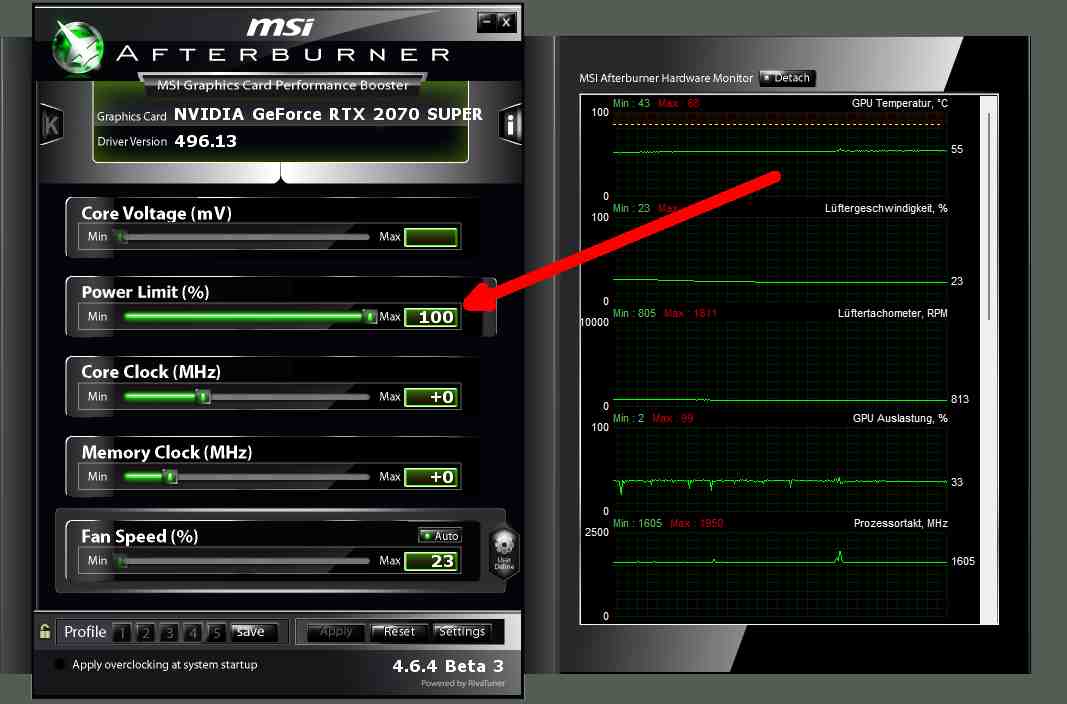The height and width of the screenshot is (704, 1067).
Task: Toggle the profile lock padlock icon
Action: (x=45, y=631)
